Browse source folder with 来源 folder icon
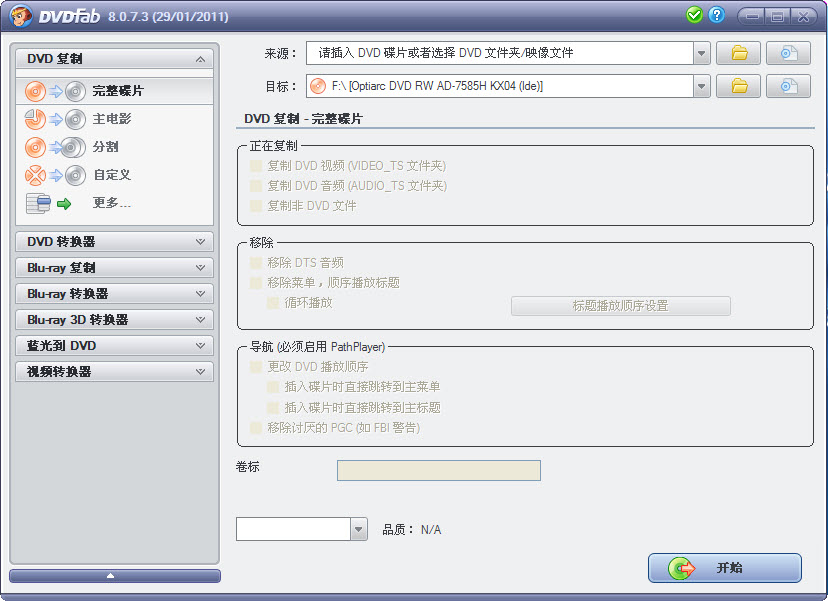Image resolution: width=828 pixels, height=601 pixels. (x=739, y=53)
